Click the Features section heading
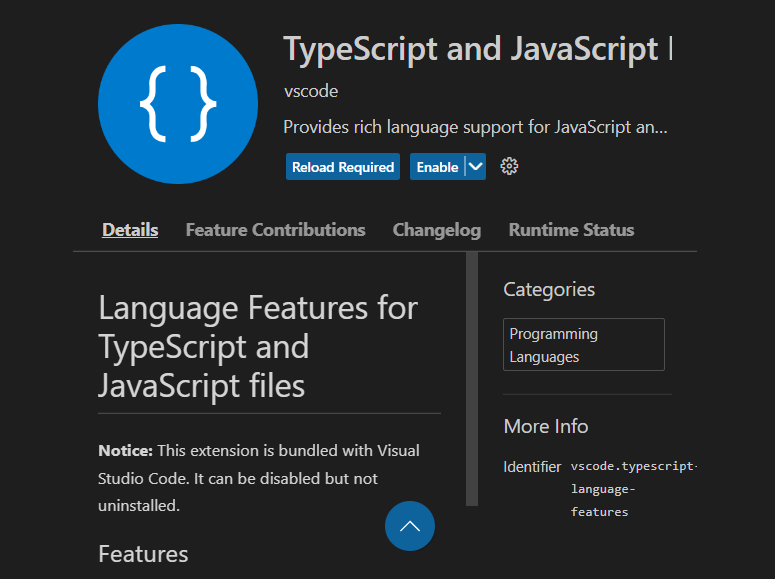This screenshot has width=775, height=579. point(143,554)
